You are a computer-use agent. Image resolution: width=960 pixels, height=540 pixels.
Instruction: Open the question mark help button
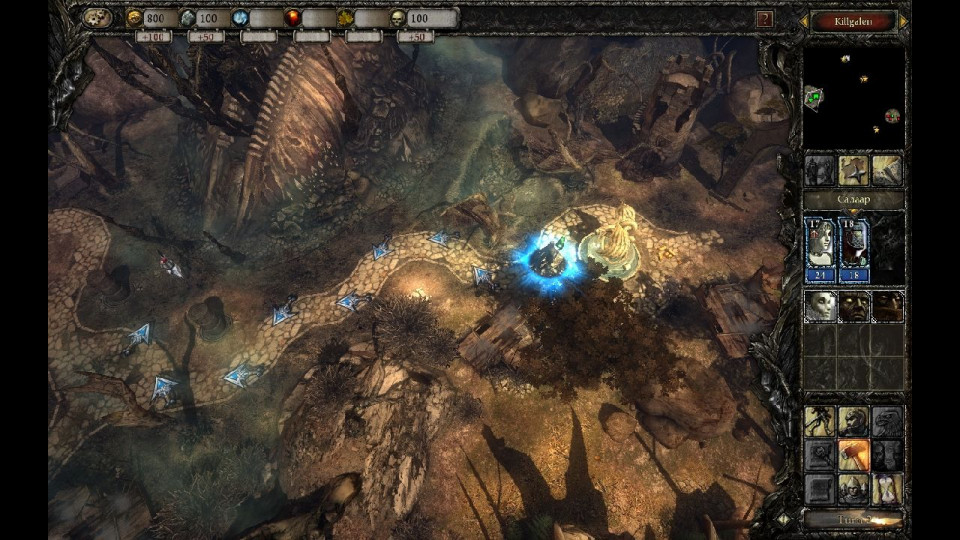pyautogui.click(x=765, y=18)
